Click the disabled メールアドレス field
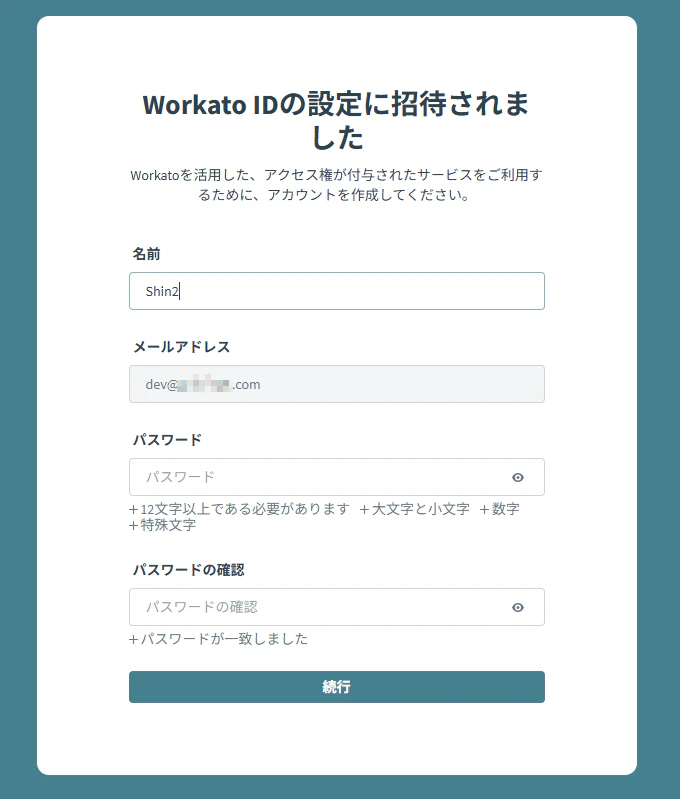This screenshot has height=799, width=680. pyautogui.click(x=336, y=384)
